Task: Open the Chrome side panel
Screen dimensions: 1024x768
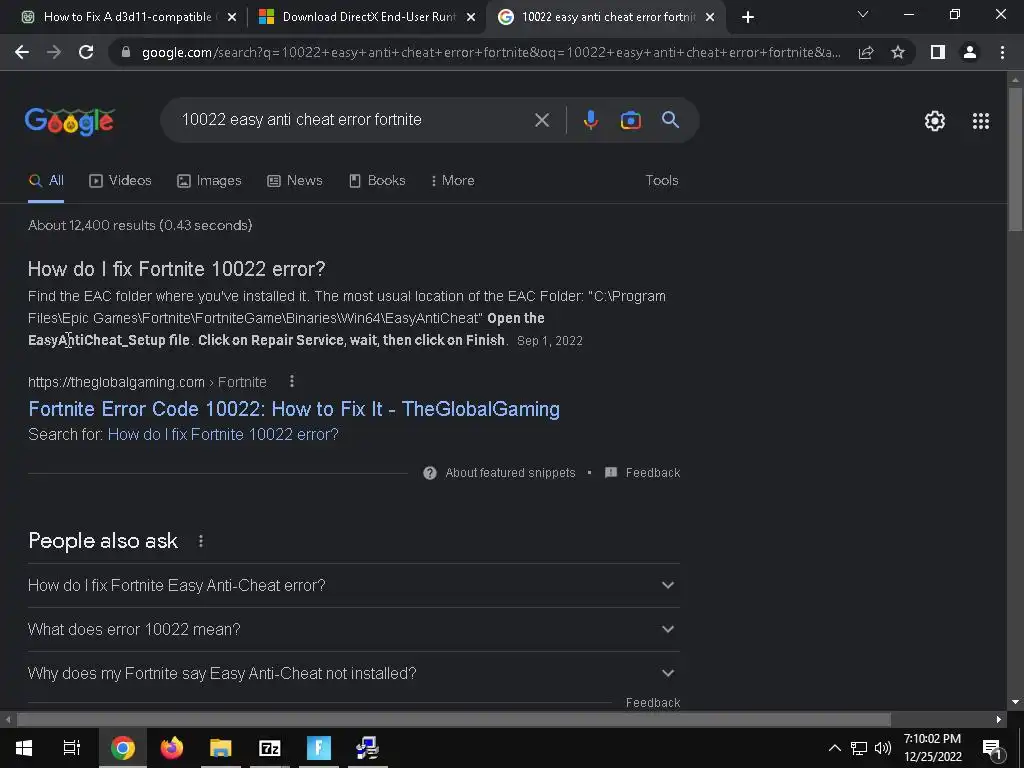Action: [938, 52]
